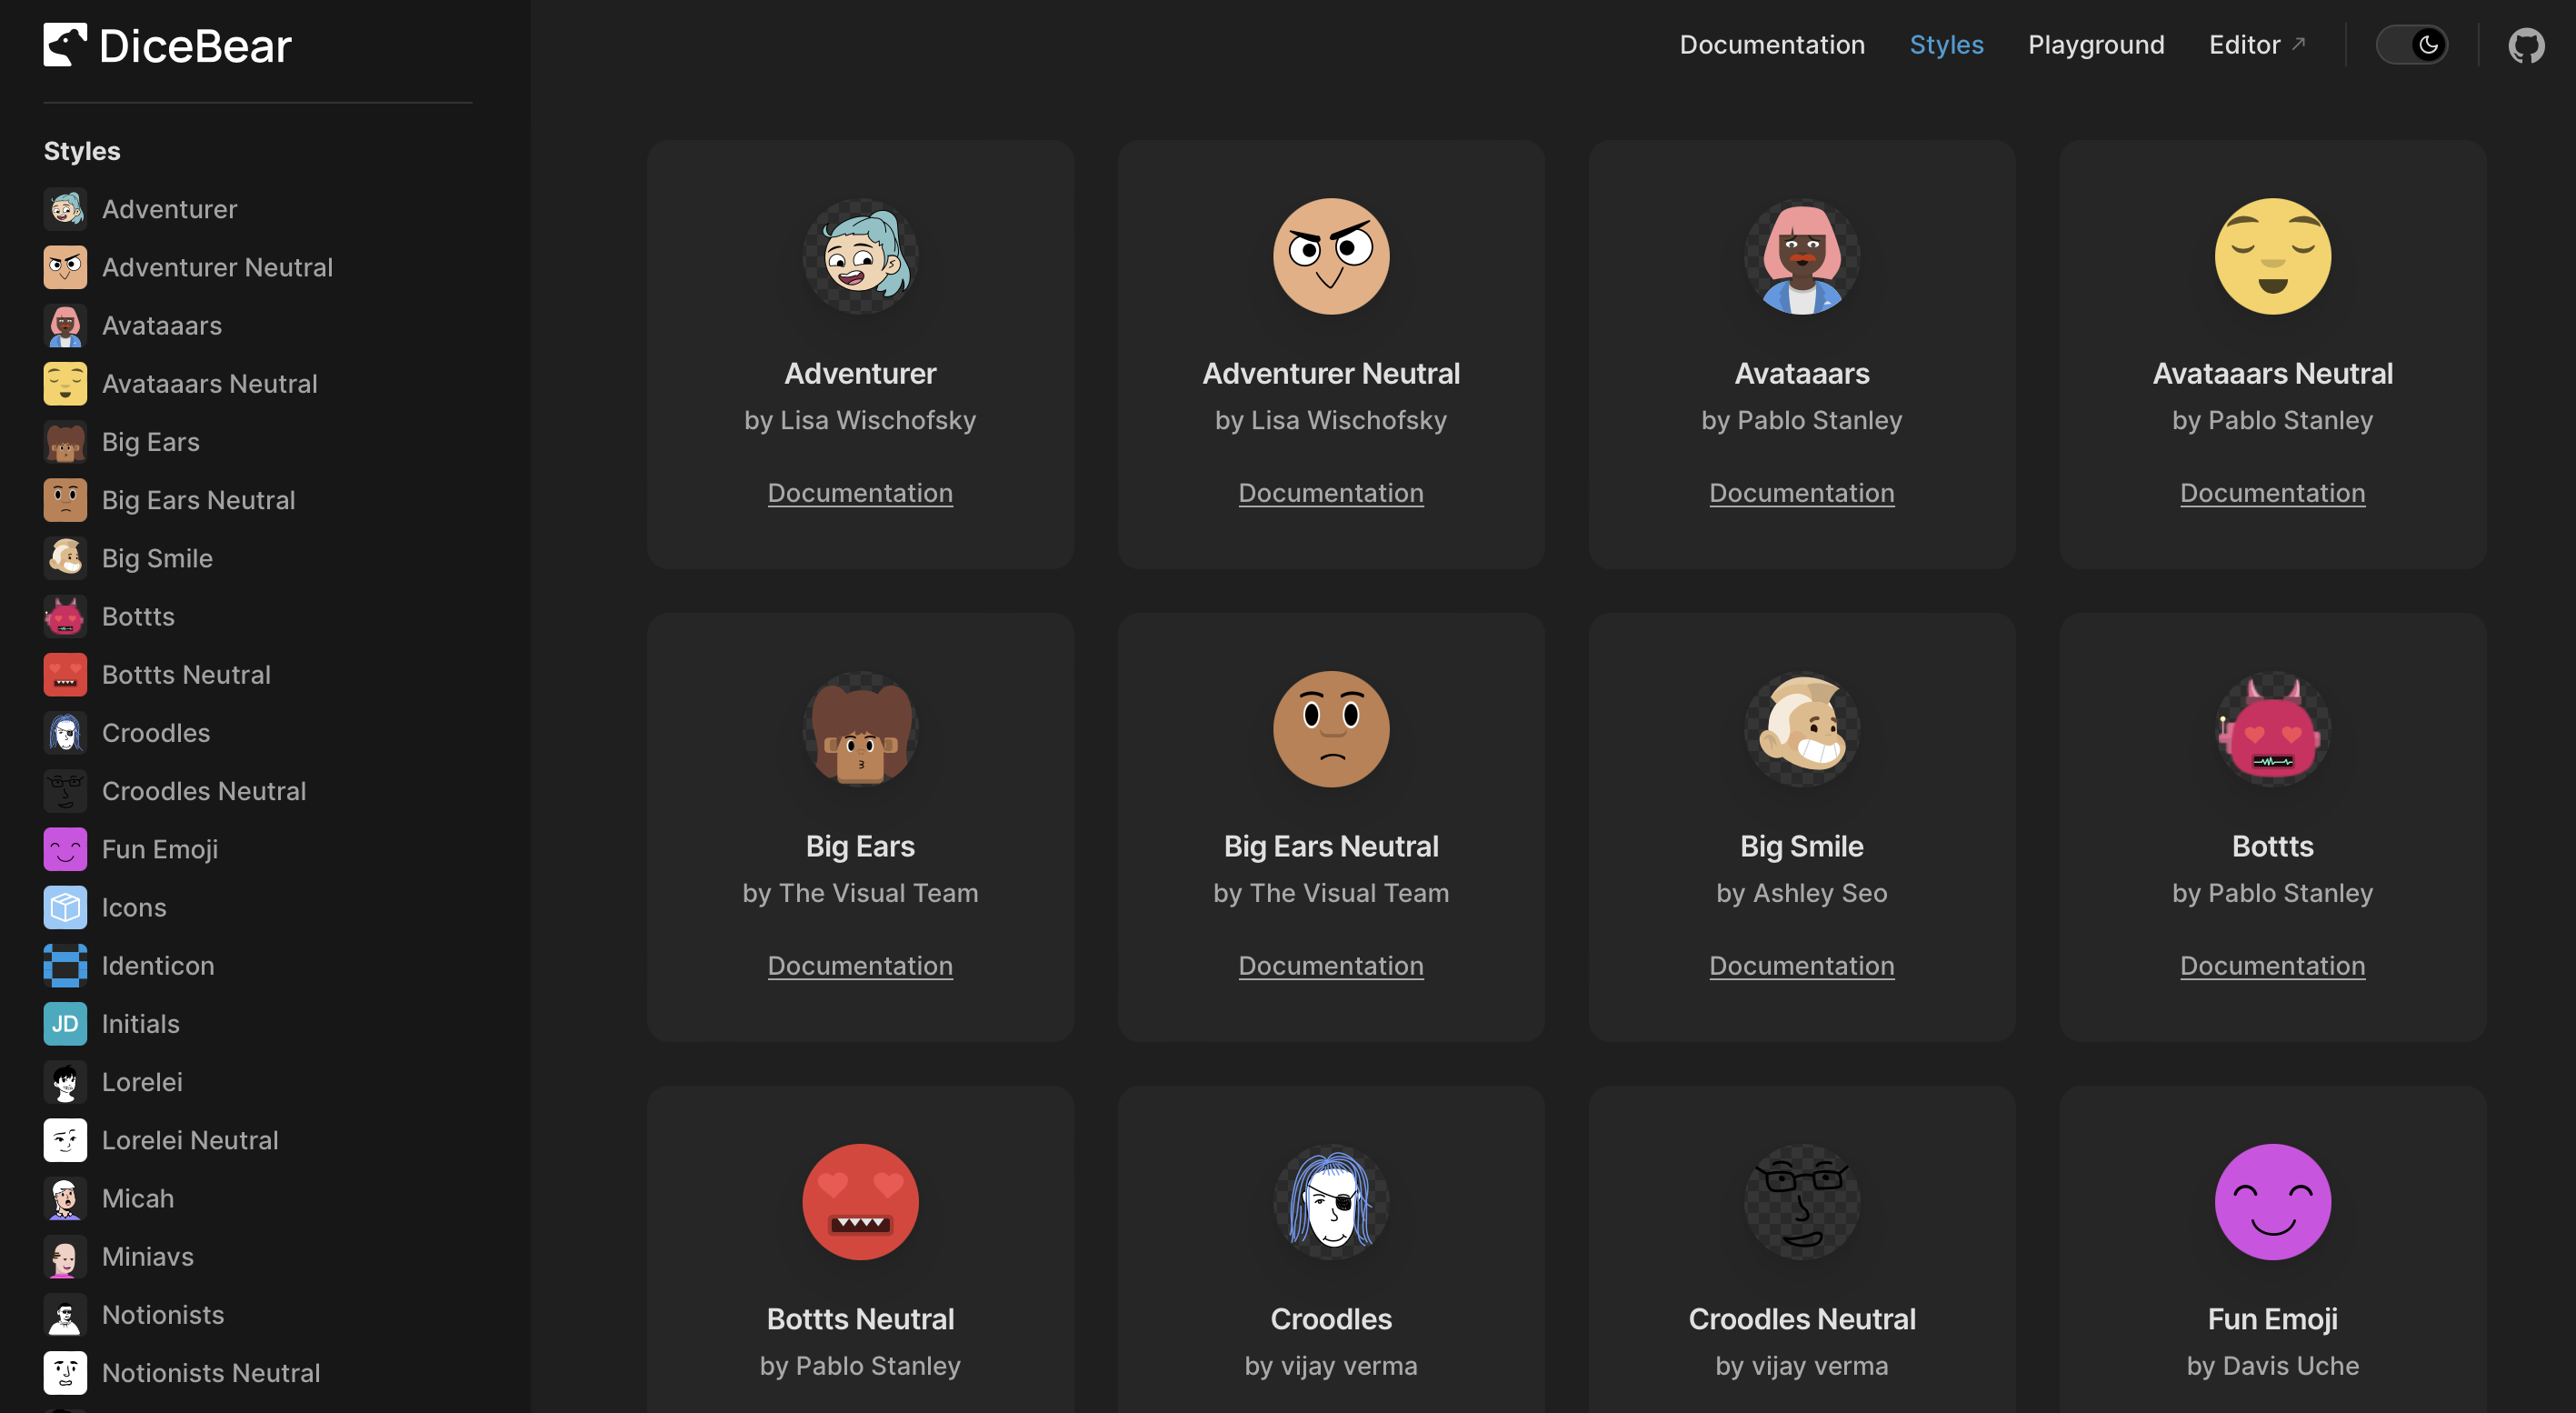Viewport: 2576px width, 1413px height.
Task: Click 'by Davis Uche' author text
Action: [x=2272, y=1366]
